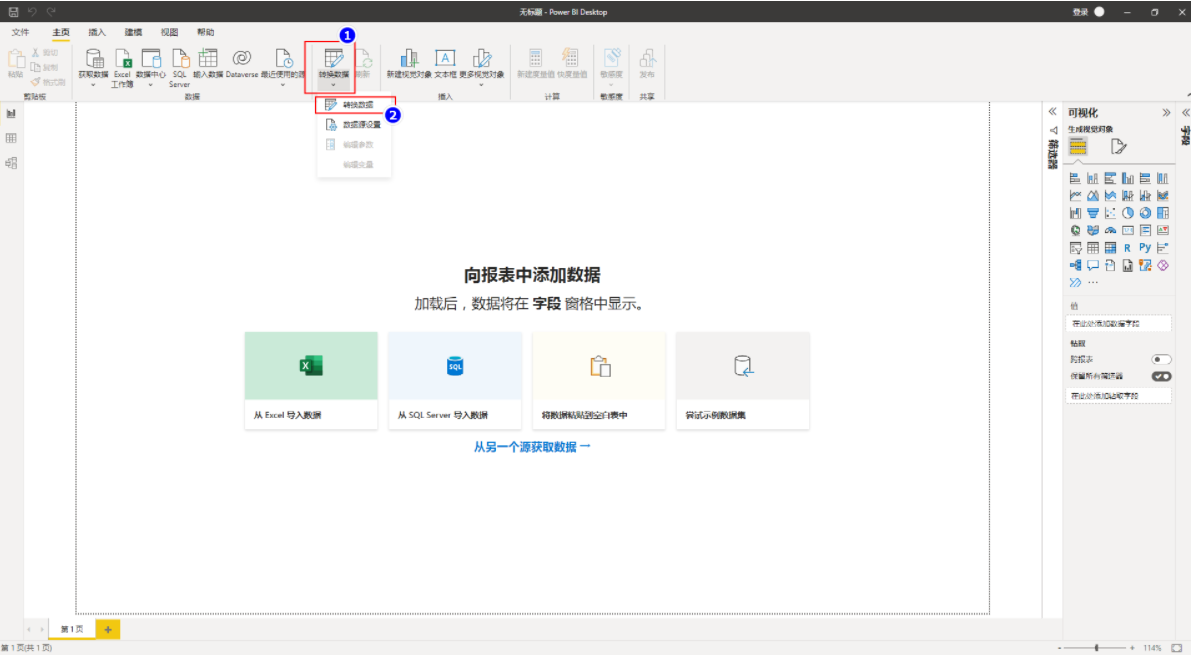This screenshot has width=1191, height=655.
Task: Adjust the zoom slider in status bar
Action: click(1096, 648)
